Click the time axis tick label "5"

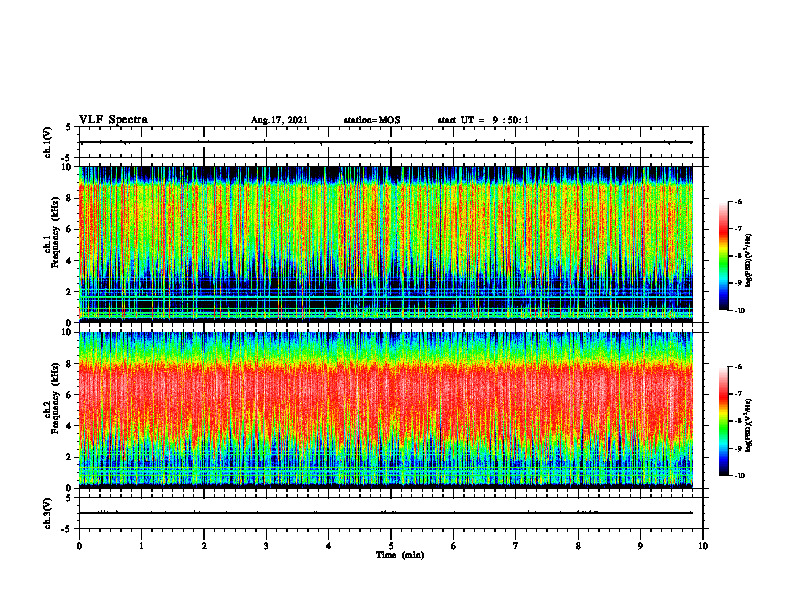(x=391, y=546)
